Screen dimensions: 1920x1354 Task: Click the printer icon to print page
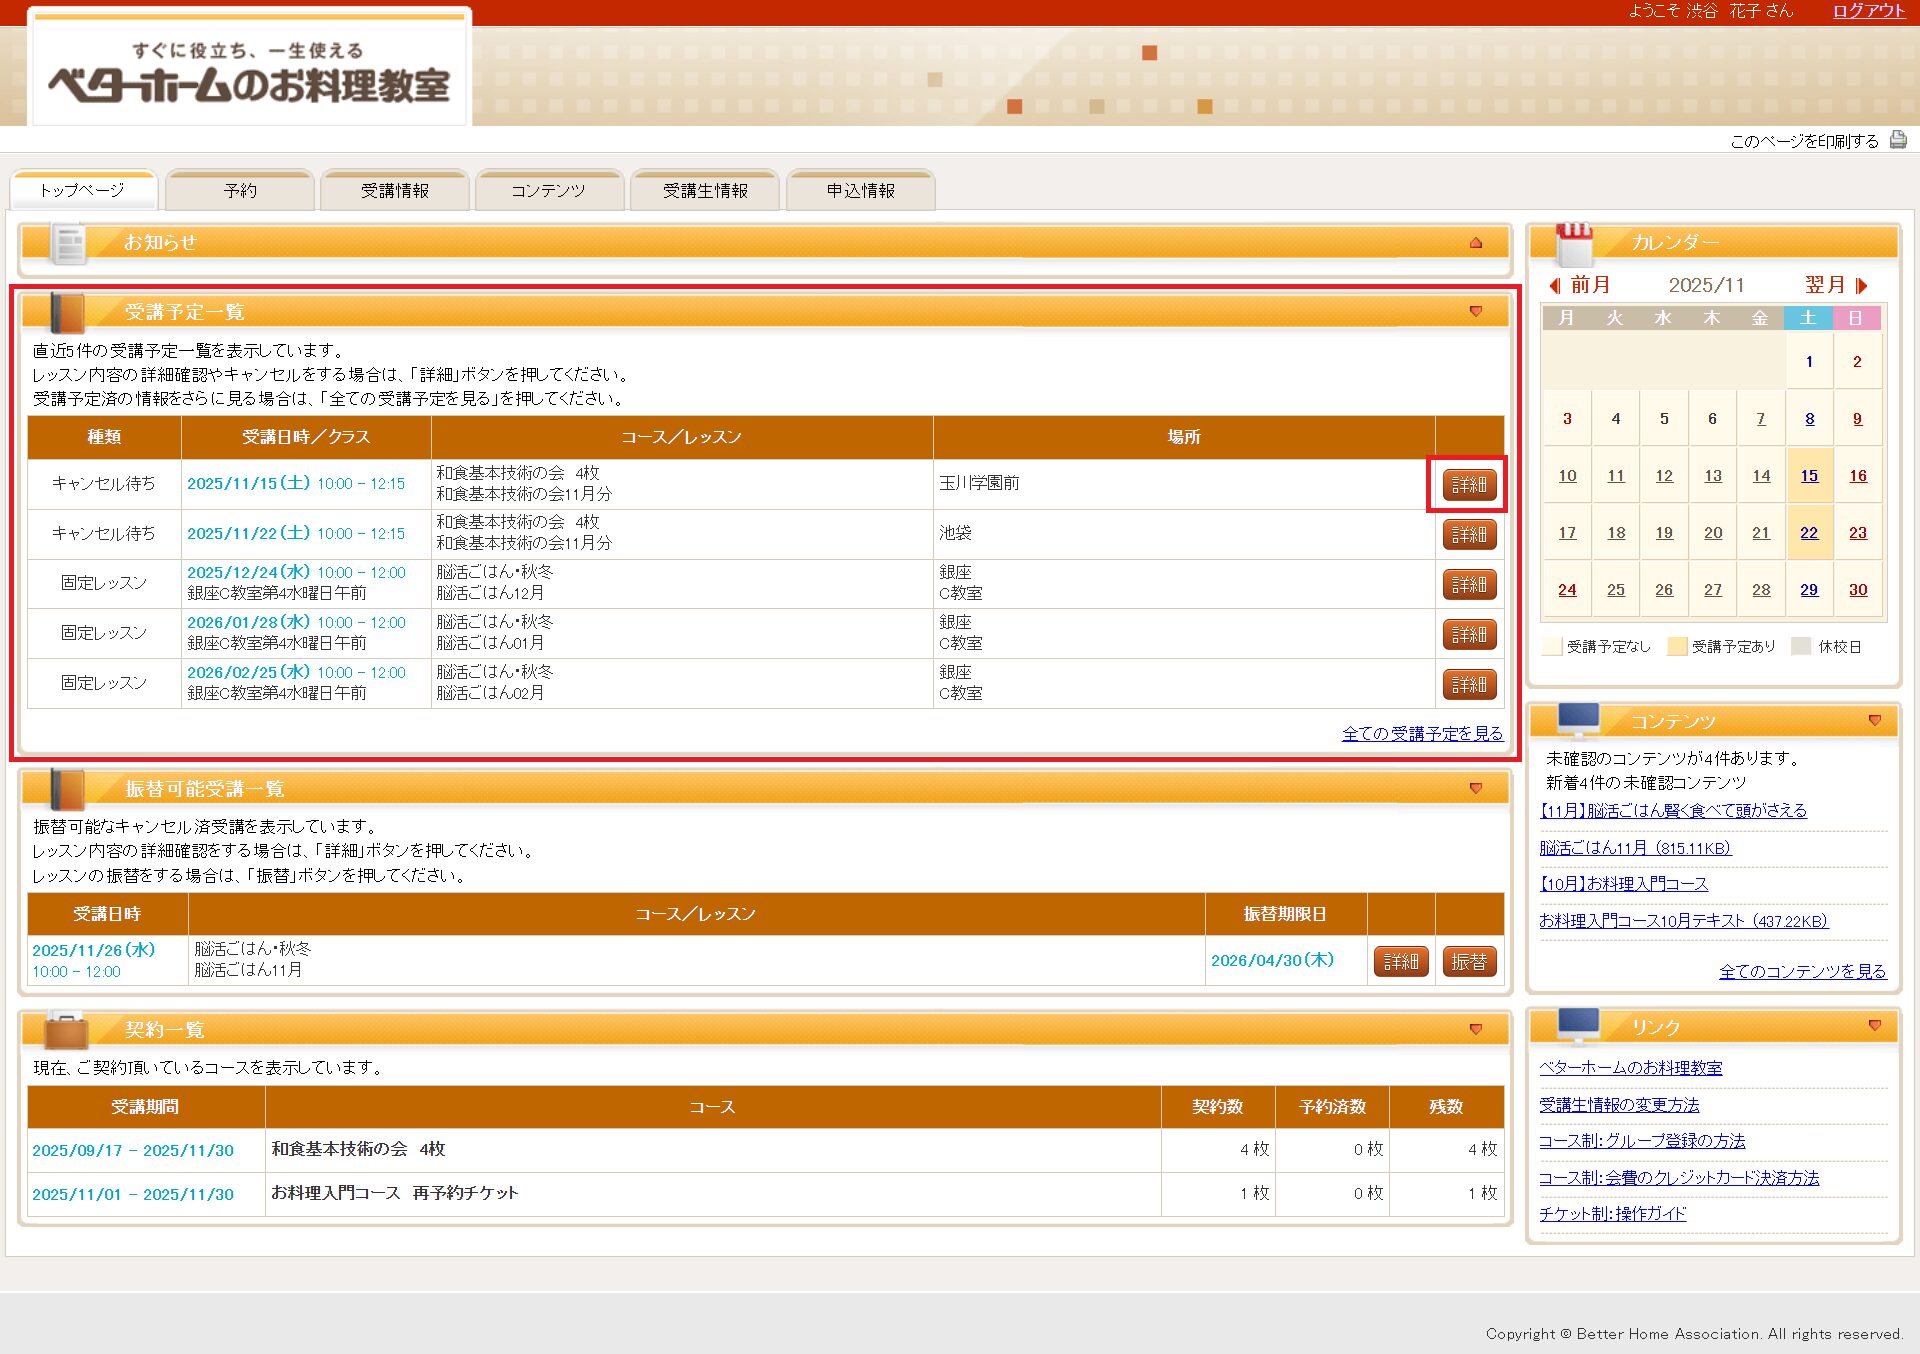click(1897, 140)
